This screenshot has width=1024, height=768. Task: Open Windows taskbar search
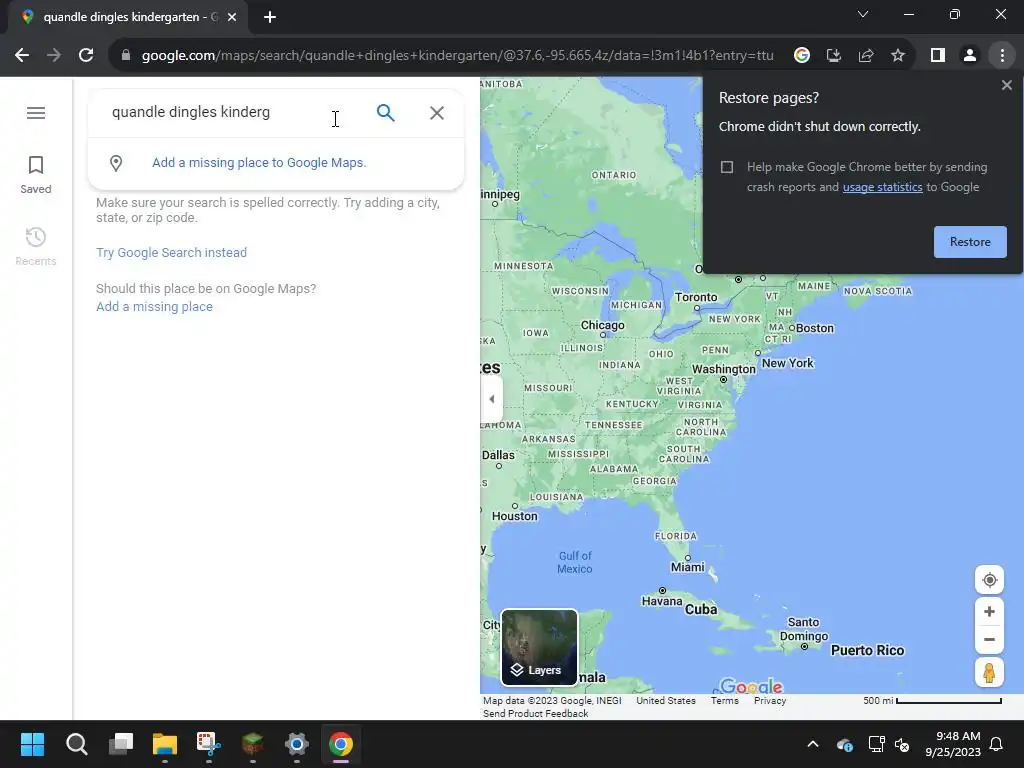76,744
